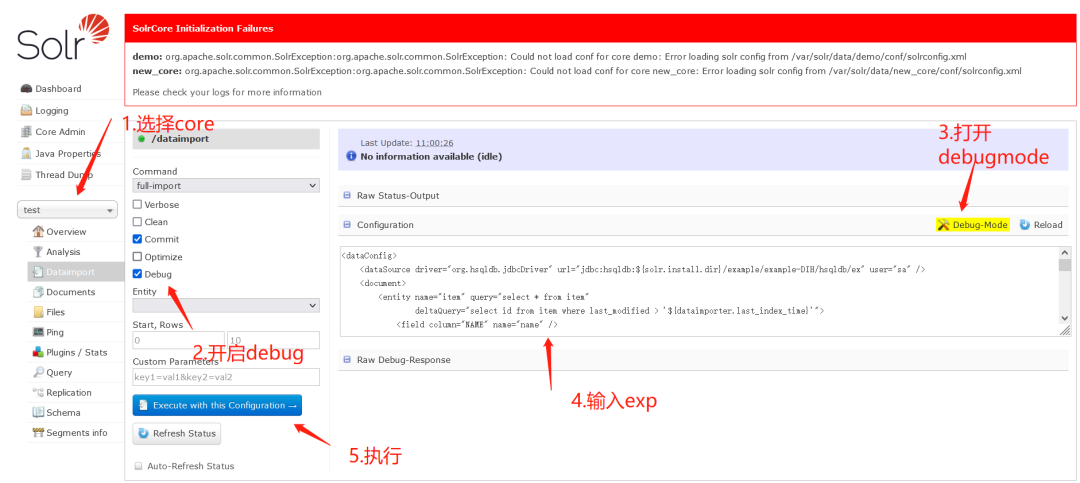This screenshot has height=483, width=1080.
Task: Click the /dataimport handler label
Action: (180, 138)
